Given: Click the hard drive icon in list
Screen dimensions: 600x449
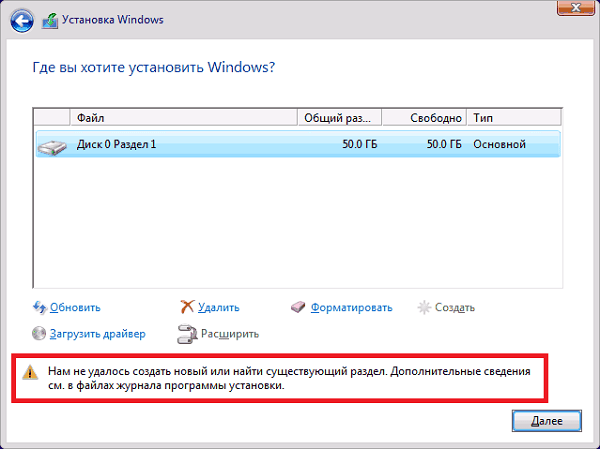Looking at the screenshot, I should pos(53,145).
